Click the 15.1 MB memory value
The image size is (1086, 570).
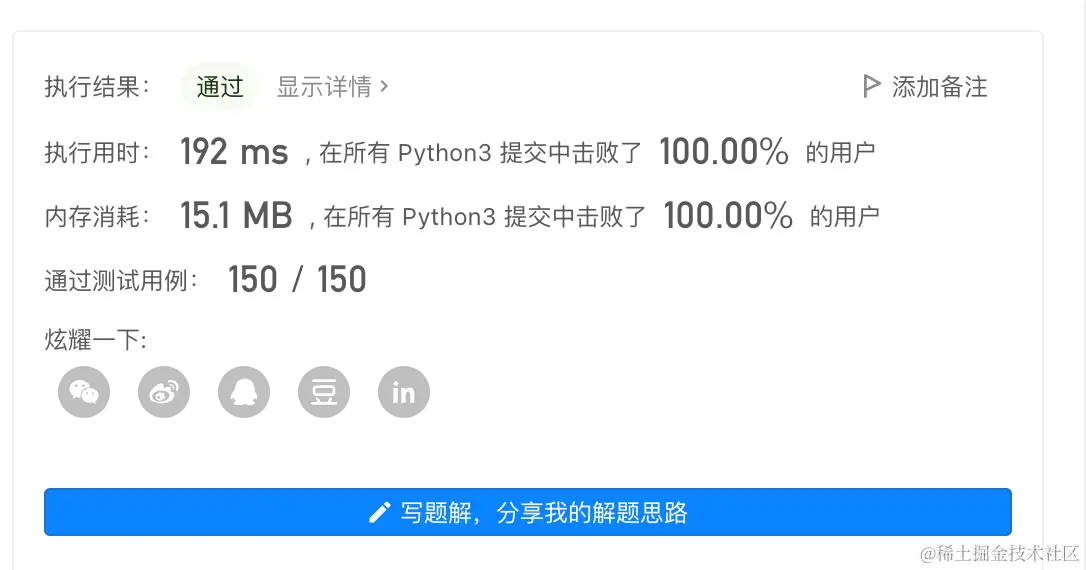(236, 215)
